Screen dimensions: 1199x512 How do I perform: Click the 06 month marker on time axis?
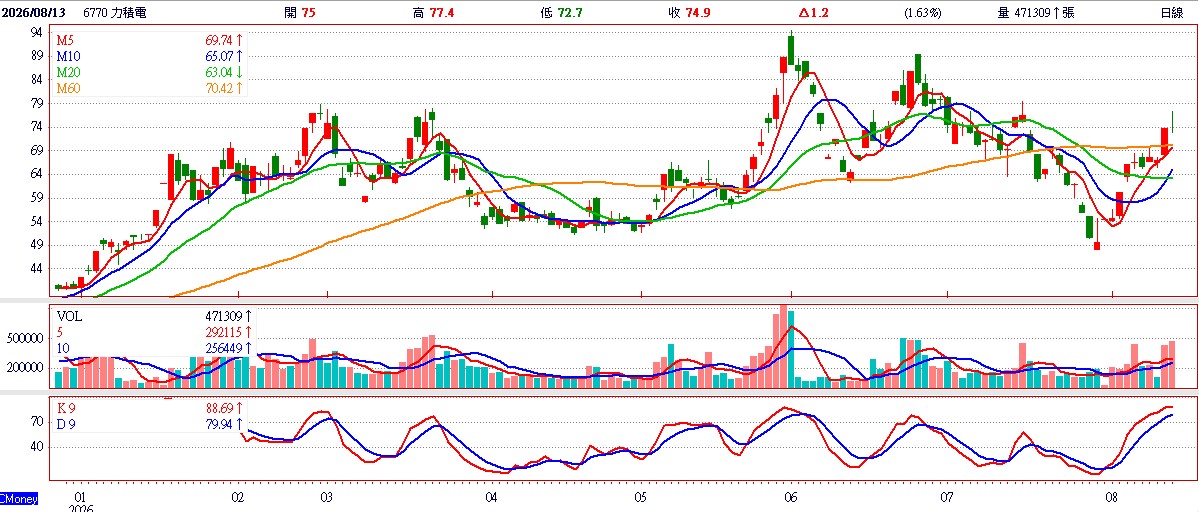click(x=790, y=497)
